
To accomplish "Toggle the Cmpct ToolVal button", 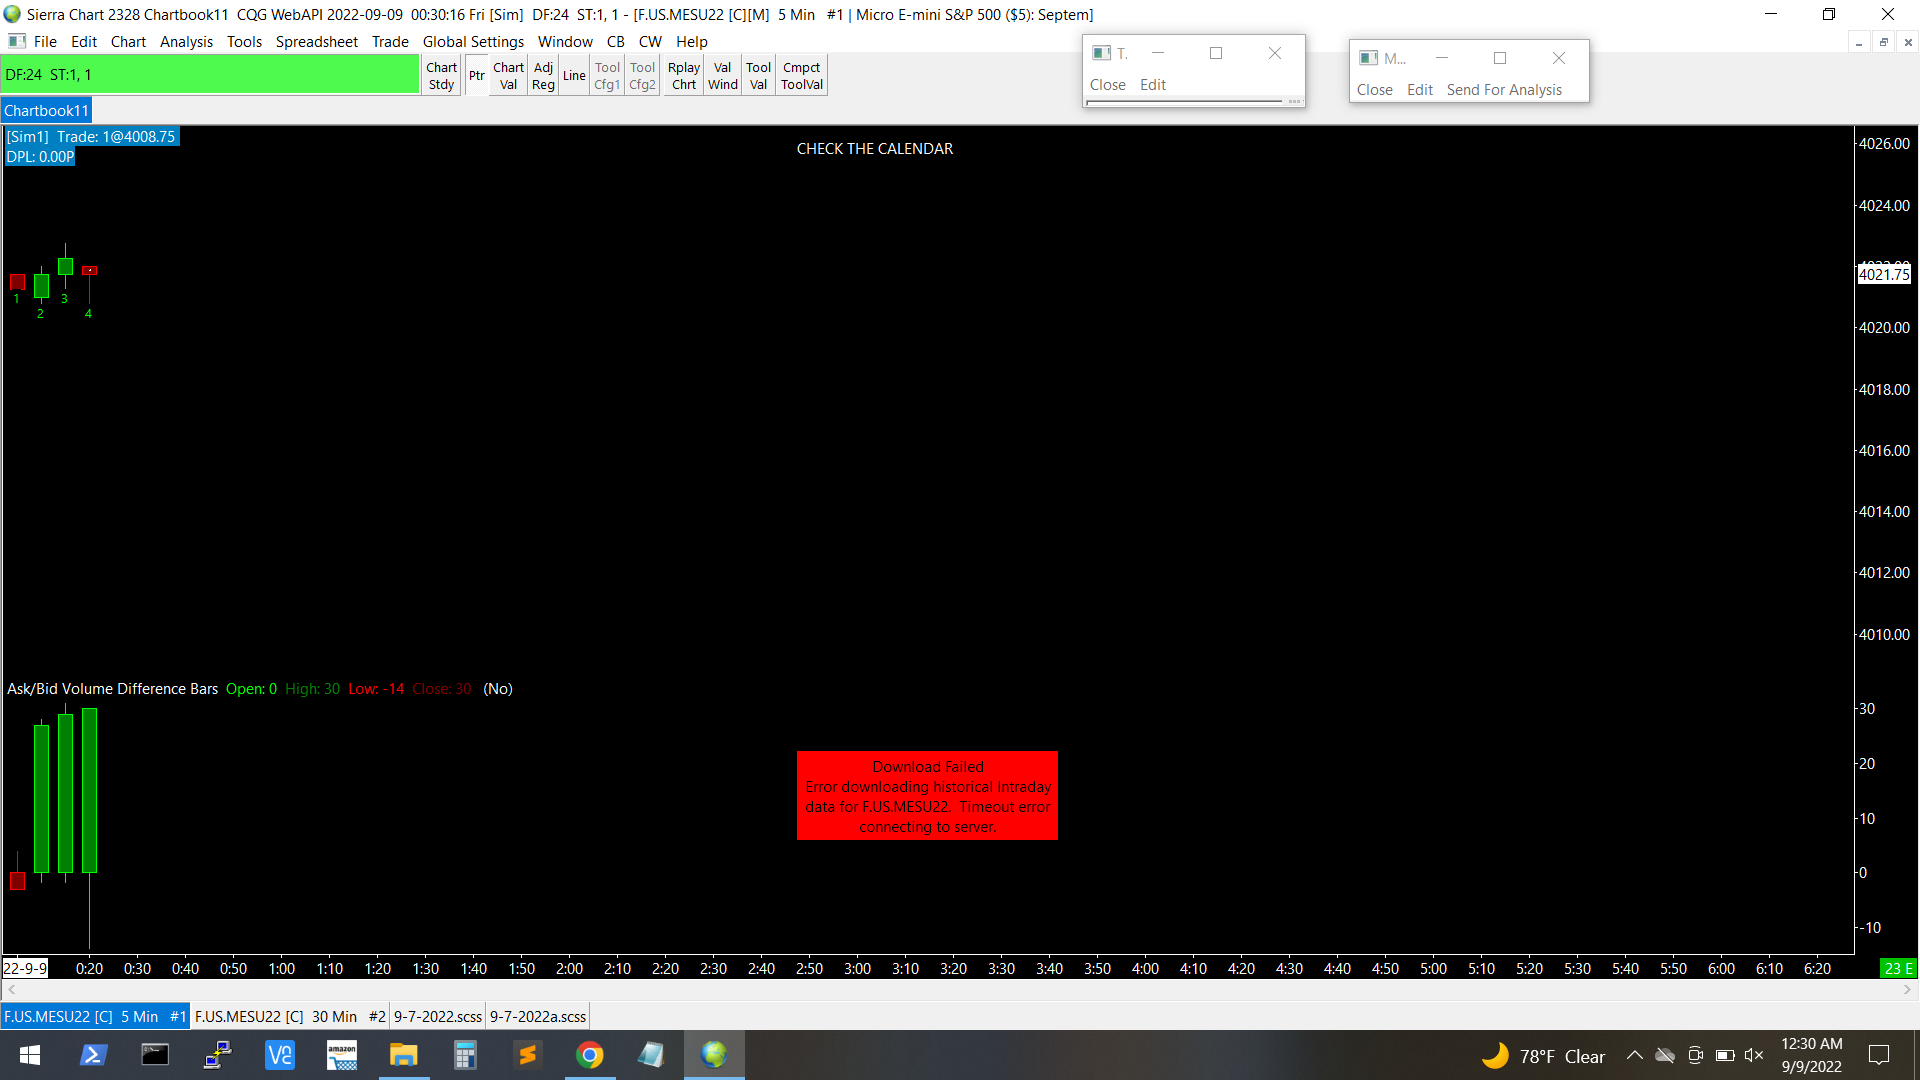I will pyautogui.click(x=802, y=76).
